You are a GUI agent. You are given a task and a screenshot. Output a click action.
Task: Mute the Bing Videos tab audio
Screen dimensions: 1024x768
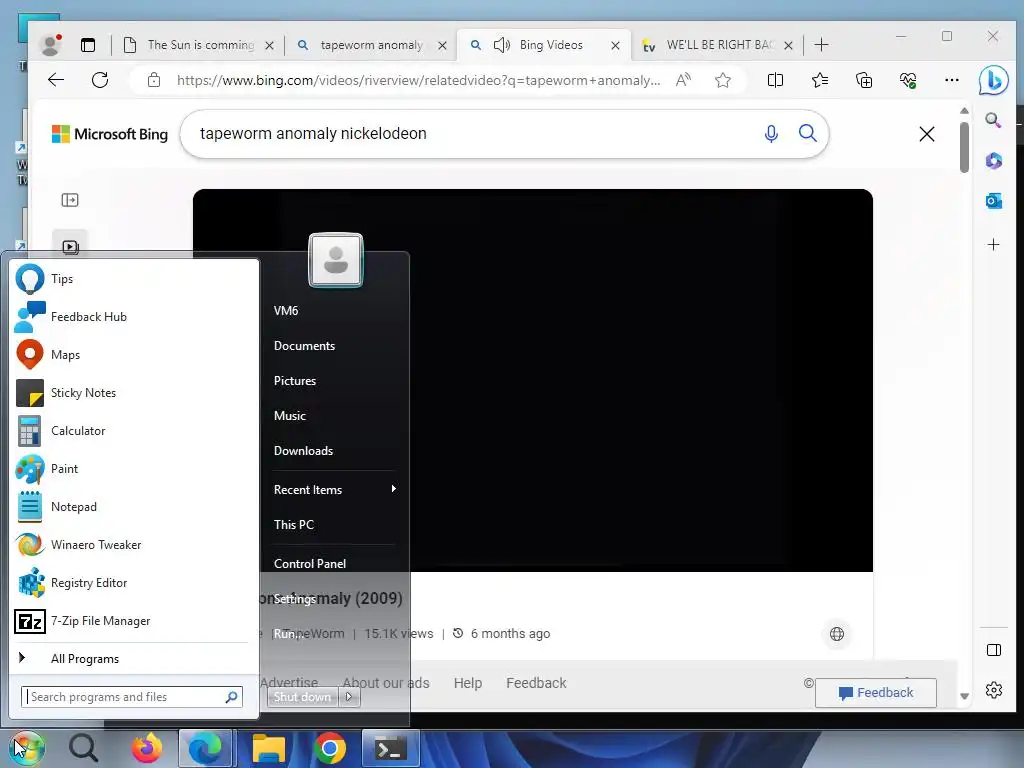pos(502,45)
